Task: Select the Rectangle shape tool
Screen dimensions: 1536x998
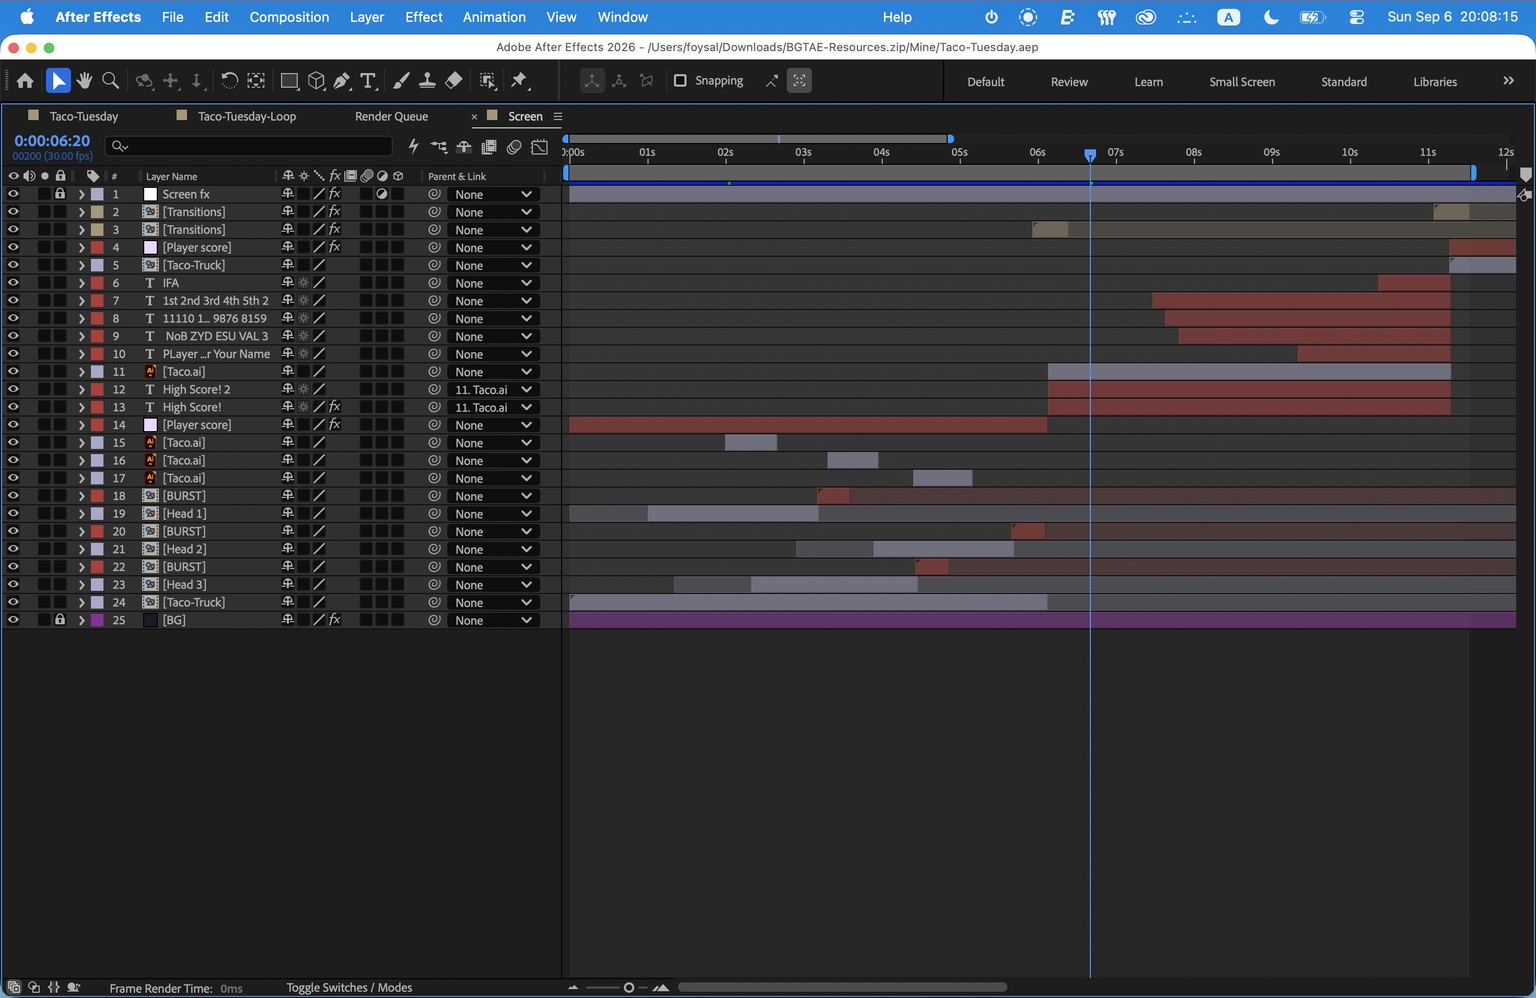Action: pos(290,81)
